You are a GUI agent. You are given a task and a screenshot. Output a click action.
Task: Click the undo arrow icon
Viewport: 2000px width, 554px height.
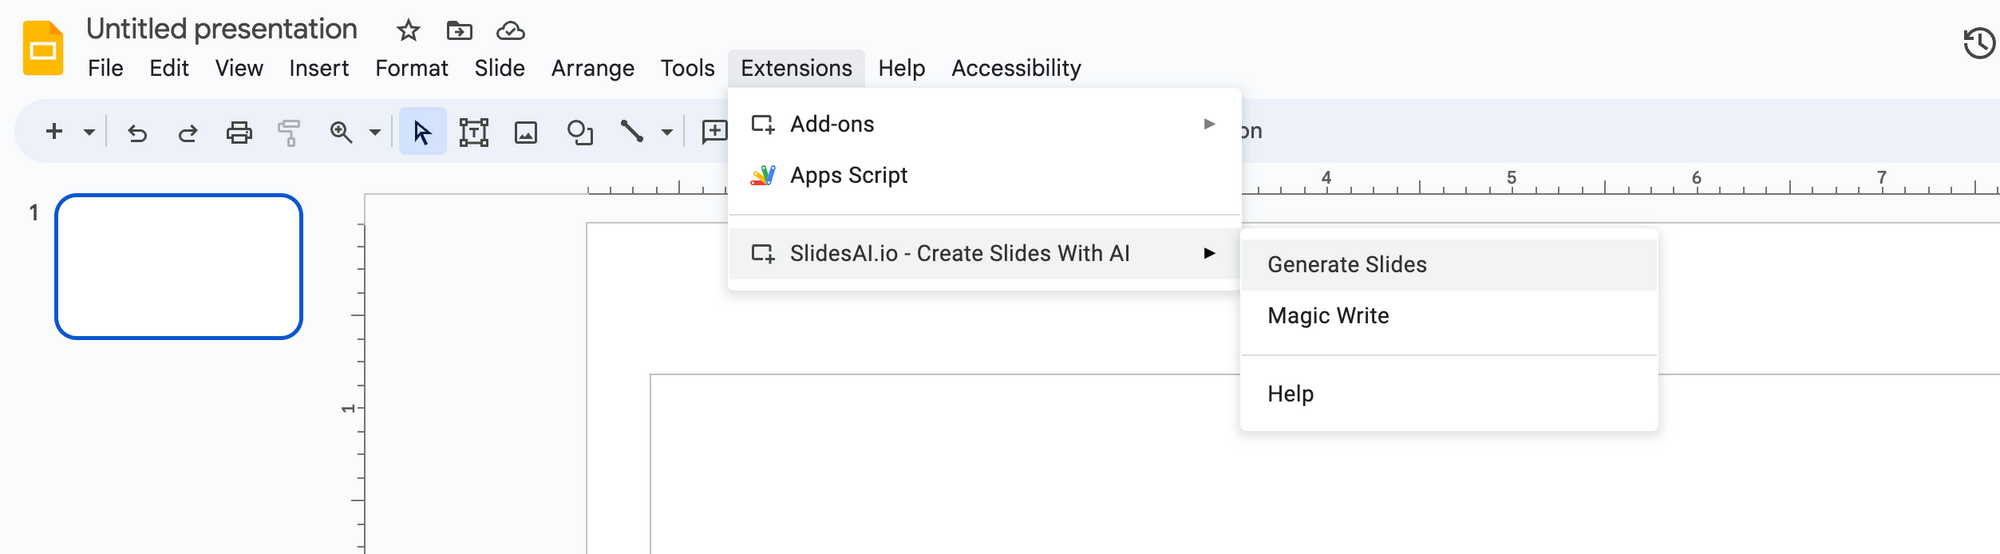point(137,132)
